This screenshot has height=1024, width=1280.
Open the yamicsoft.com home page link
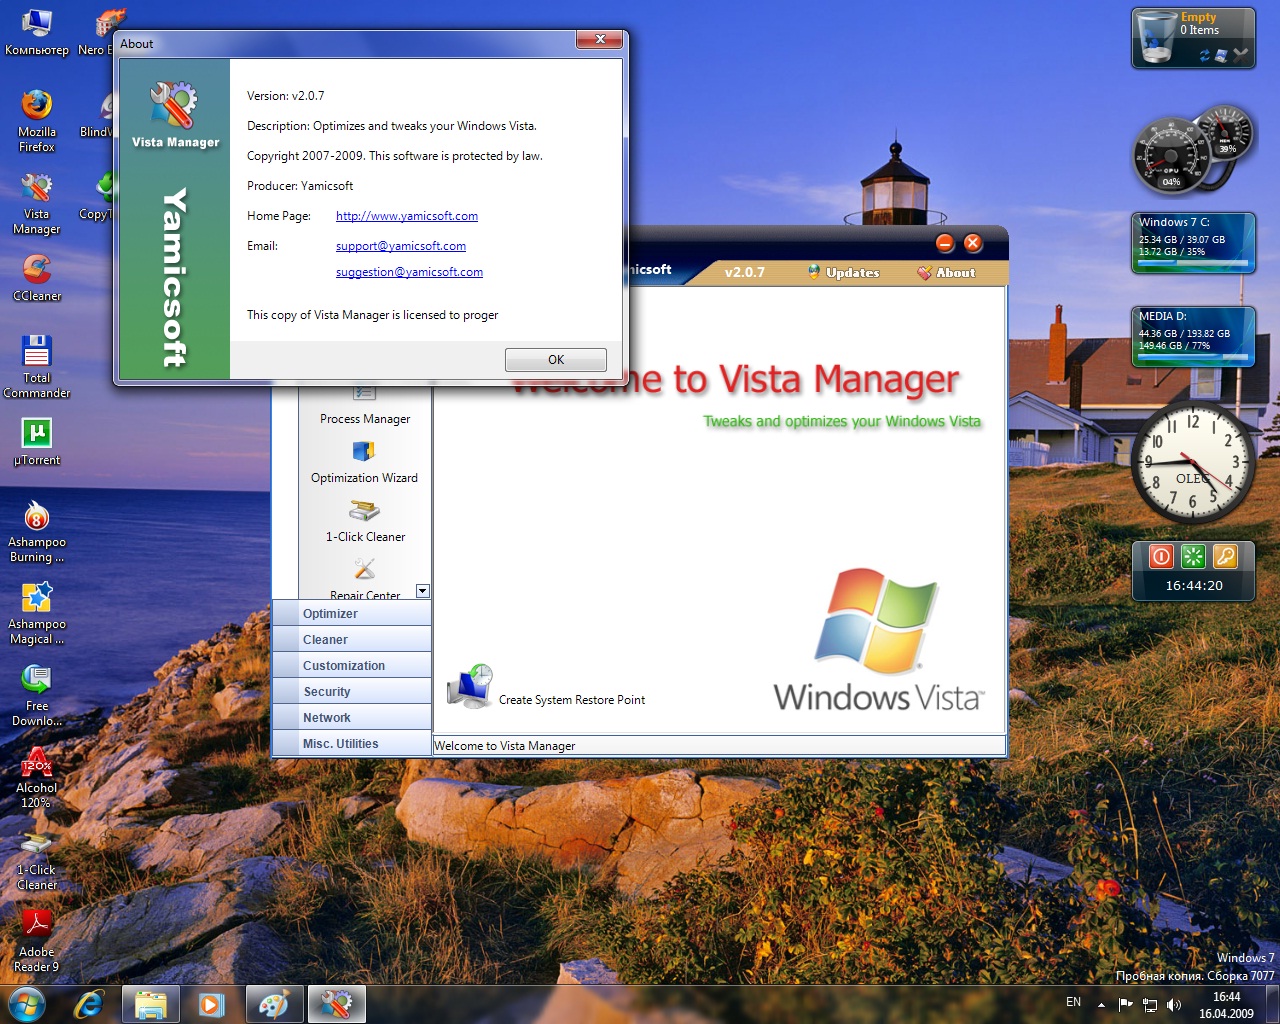pyautogui.click(x=407, y=216)
